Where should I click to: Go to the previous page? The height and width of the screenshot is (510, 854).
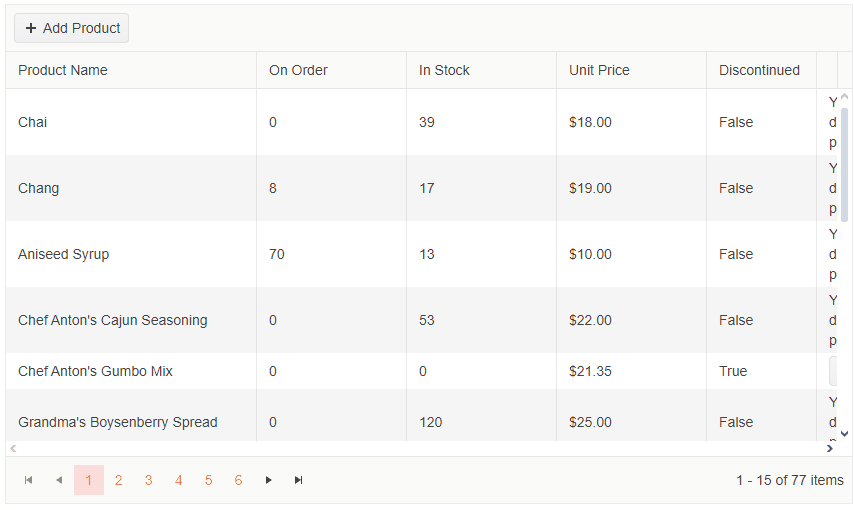pos(59,480)
